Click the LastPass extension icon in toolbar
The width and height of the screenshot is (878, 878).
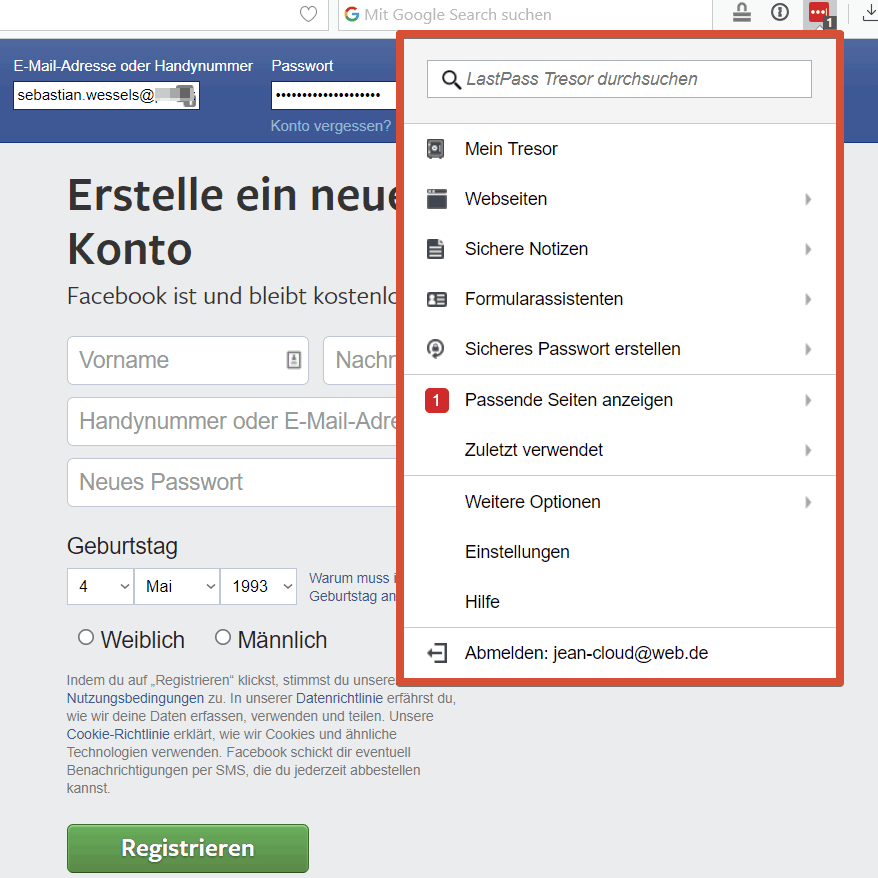819,13
